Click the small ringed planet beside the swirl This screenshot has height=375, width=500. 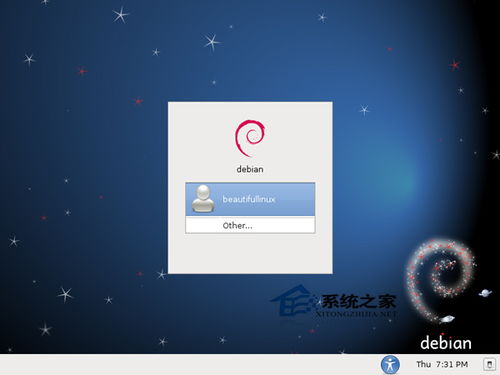485,293
